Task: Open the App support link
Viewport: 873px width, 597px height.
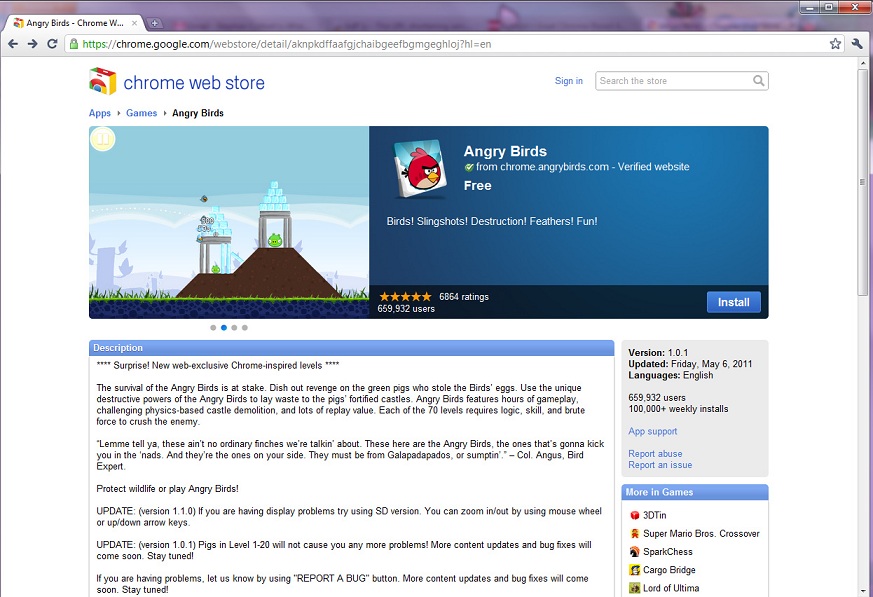Action: coord(653,431)
